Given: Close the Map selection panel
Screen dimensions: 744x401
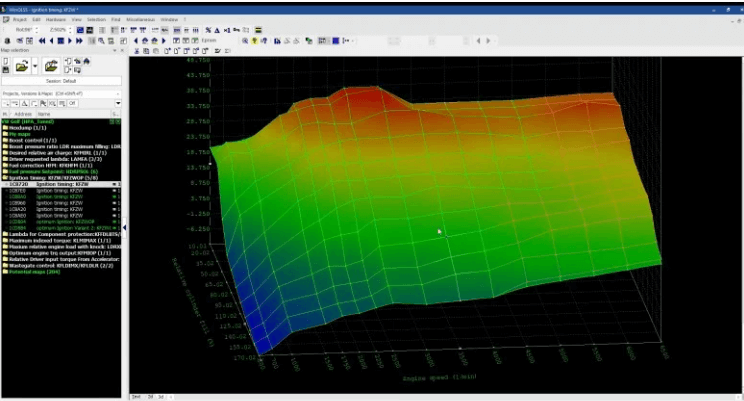Looking at the screenshot, I should point(122,50).
